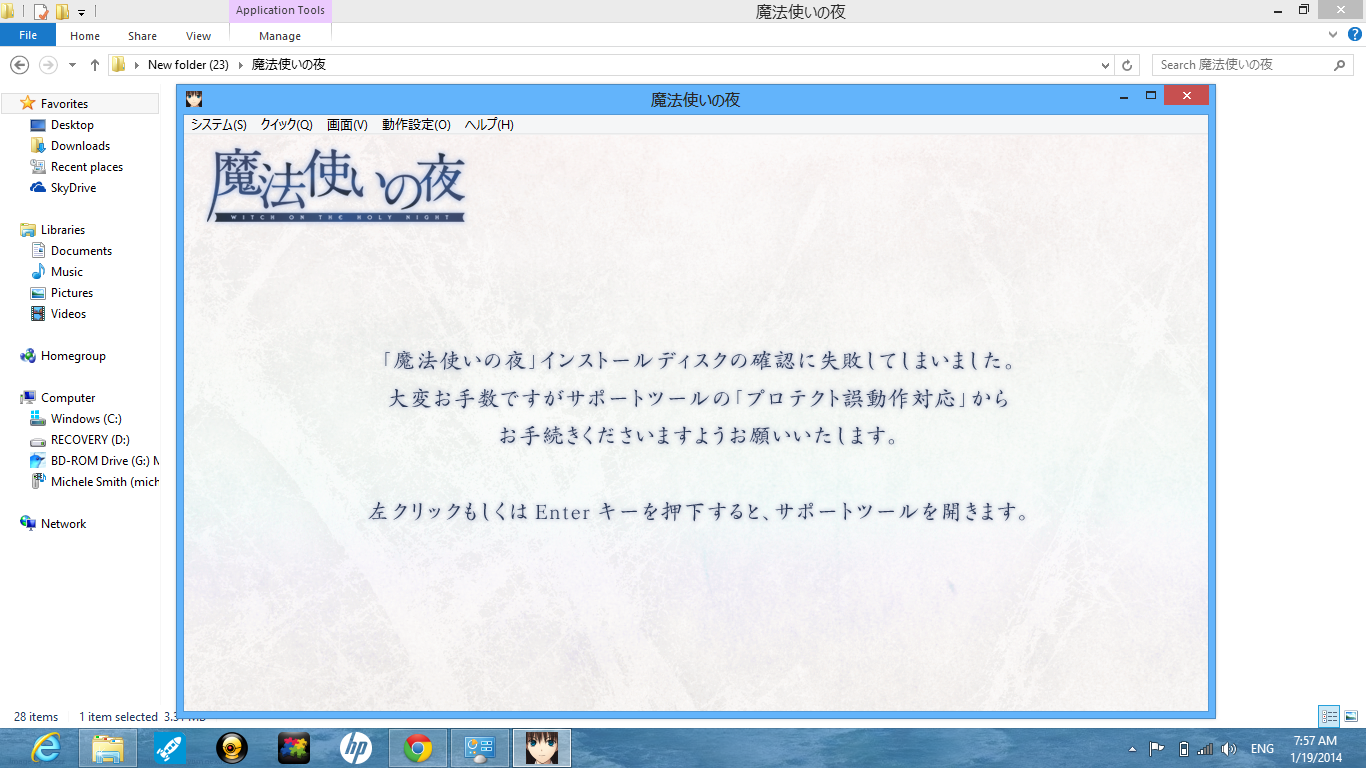This screenshot has width=1366, height=768.
Task: Open Explorer help question mark
Action: 1353,34
